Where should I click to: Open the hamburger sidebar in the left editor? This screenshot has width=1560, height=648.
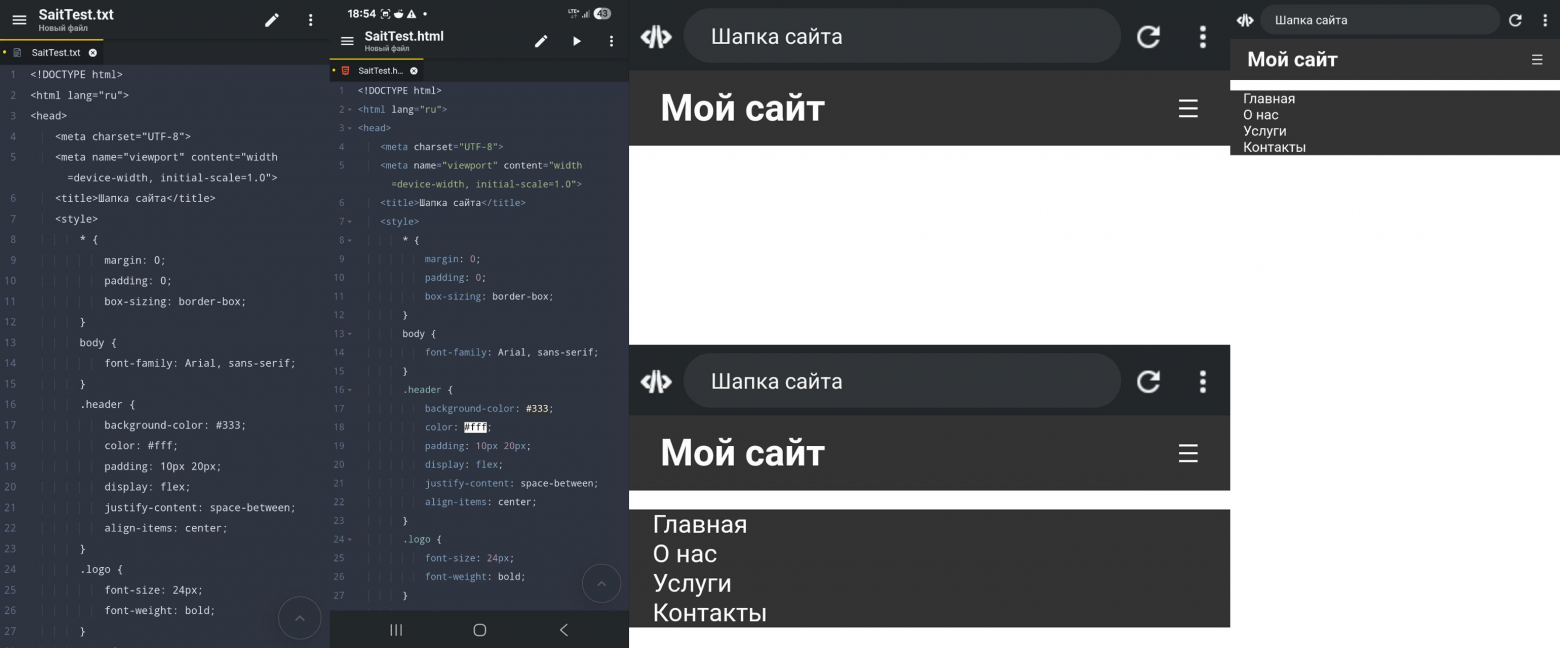[x=20, y=18]
